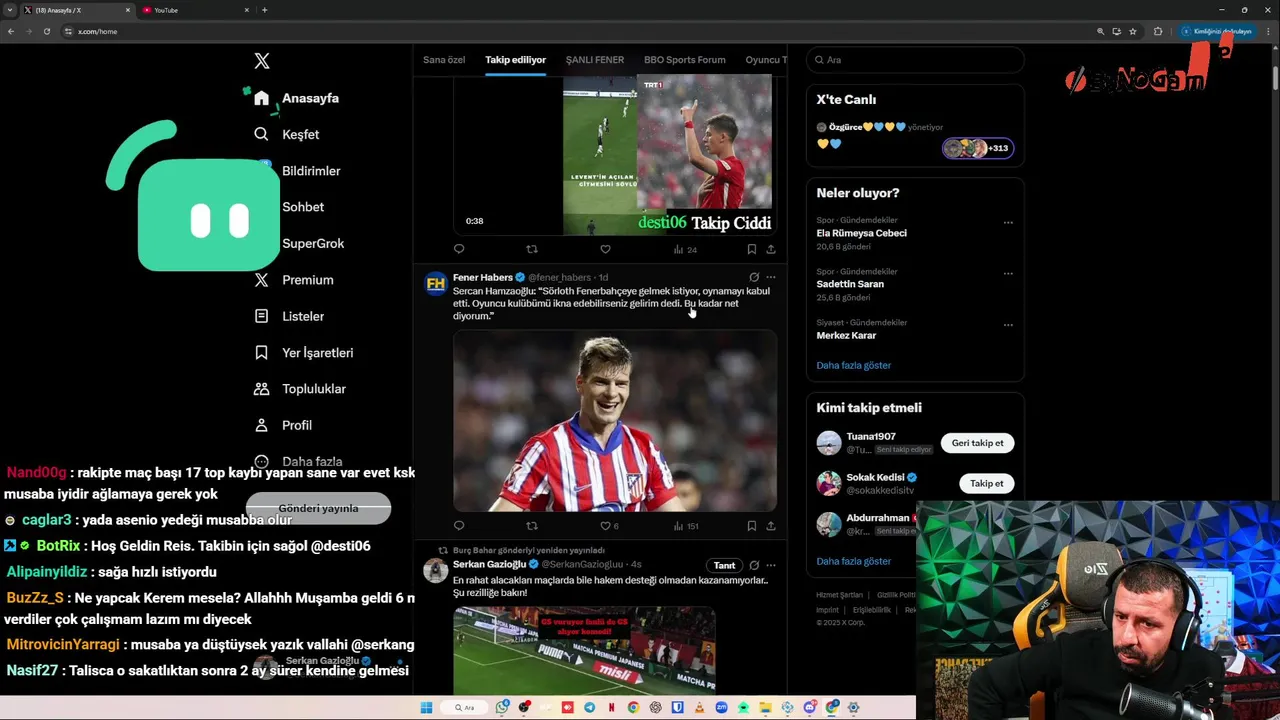Repost the Fener Habers Sörloth post
1280x720 pixels.
click(x=532, y=526)
